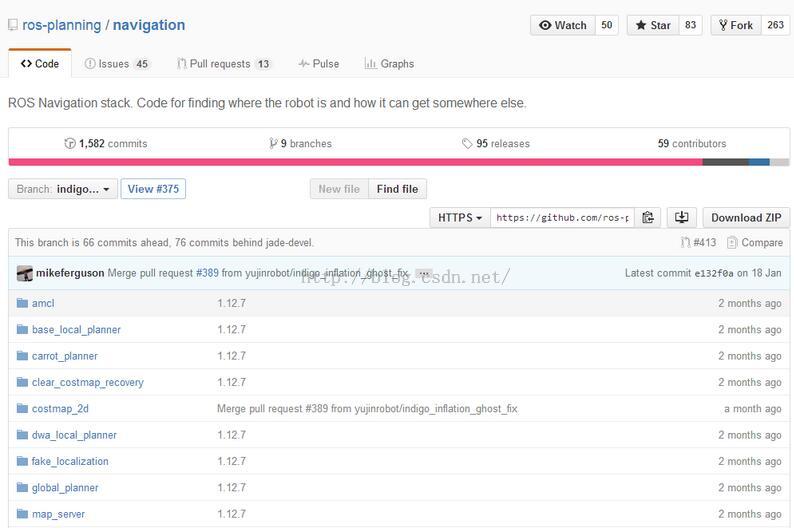Open the amcl folder
The width and height of the screenshot is (794, 532).
43,303
